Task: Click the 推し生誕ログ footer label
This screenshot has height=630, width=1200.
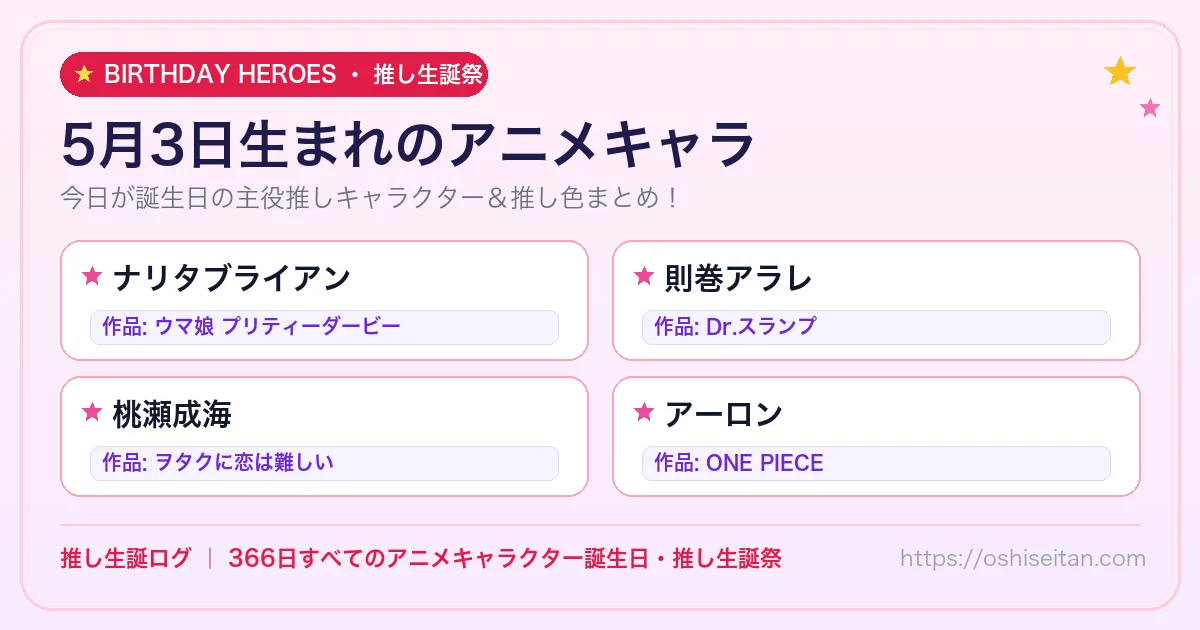Action: click(125, 558)
